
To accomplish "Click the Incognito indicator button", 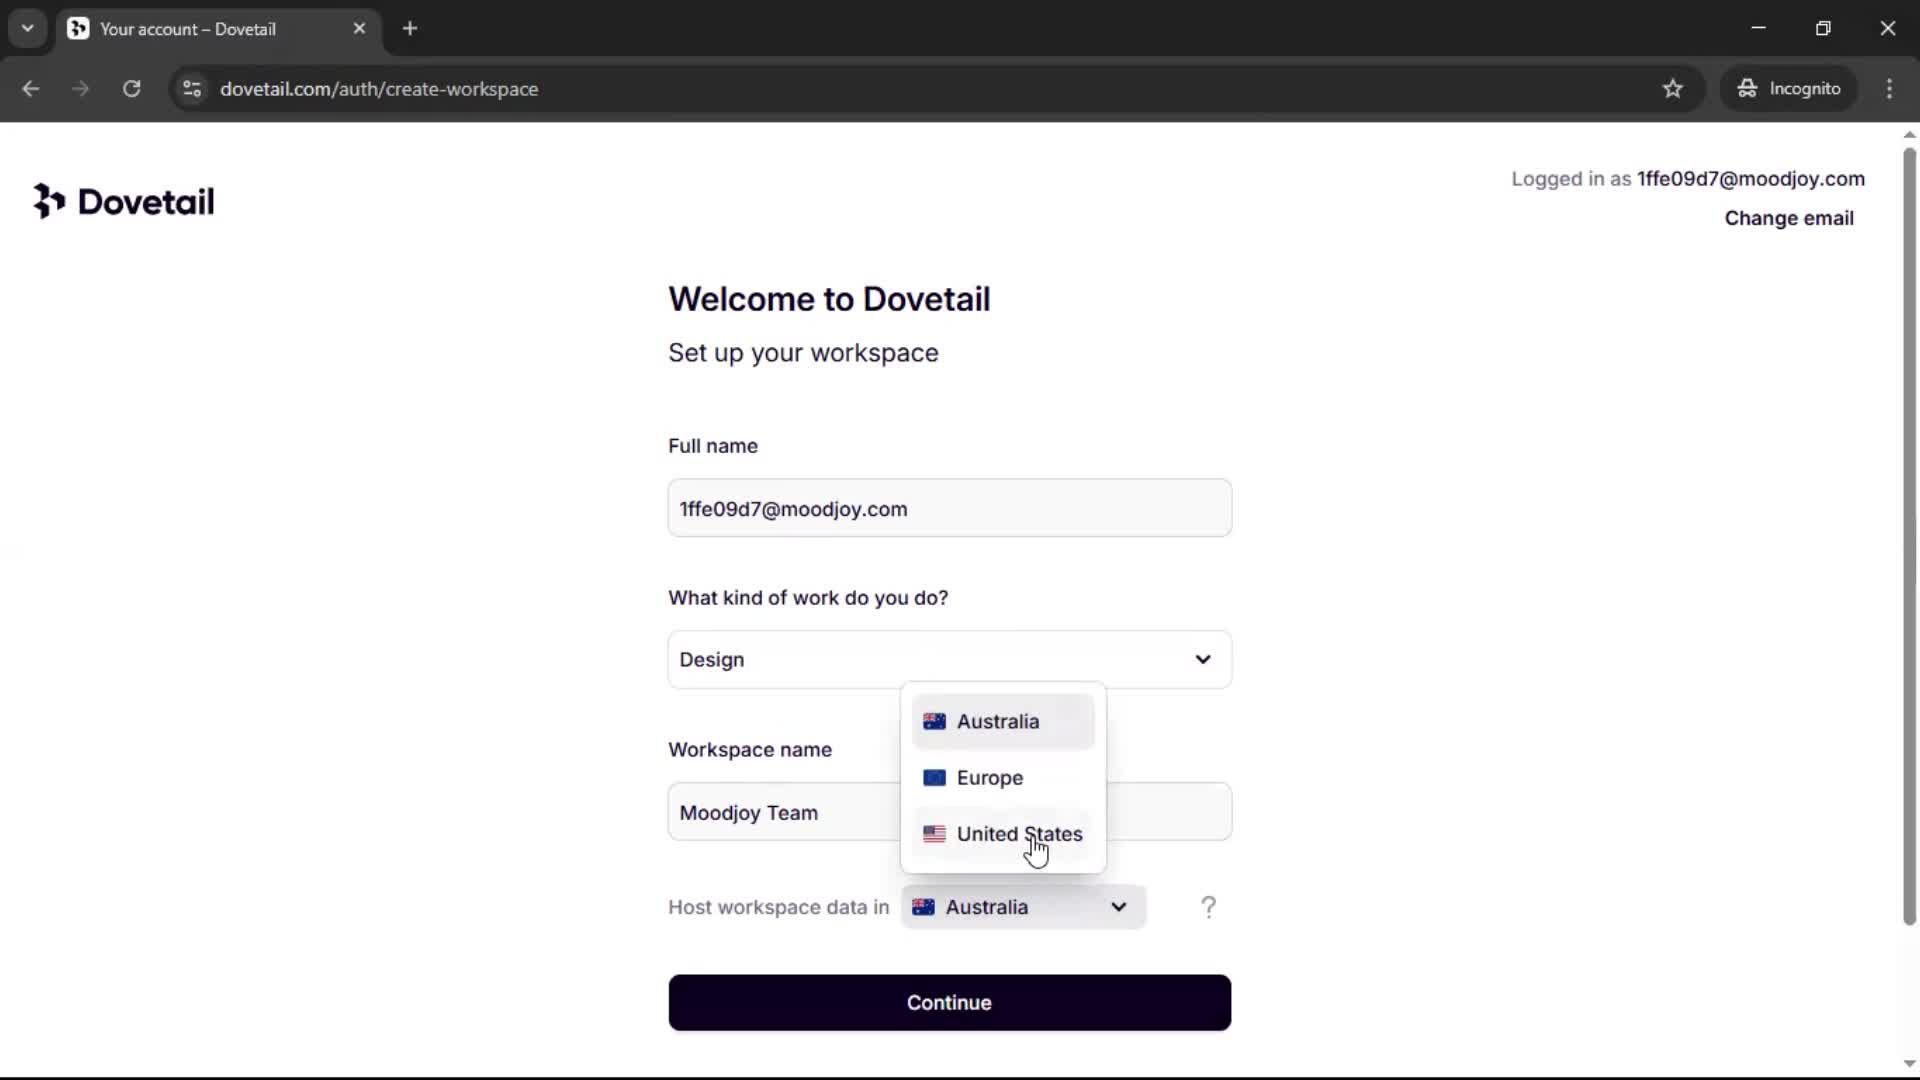I will pyautogui.click(x=1789, y=89).
